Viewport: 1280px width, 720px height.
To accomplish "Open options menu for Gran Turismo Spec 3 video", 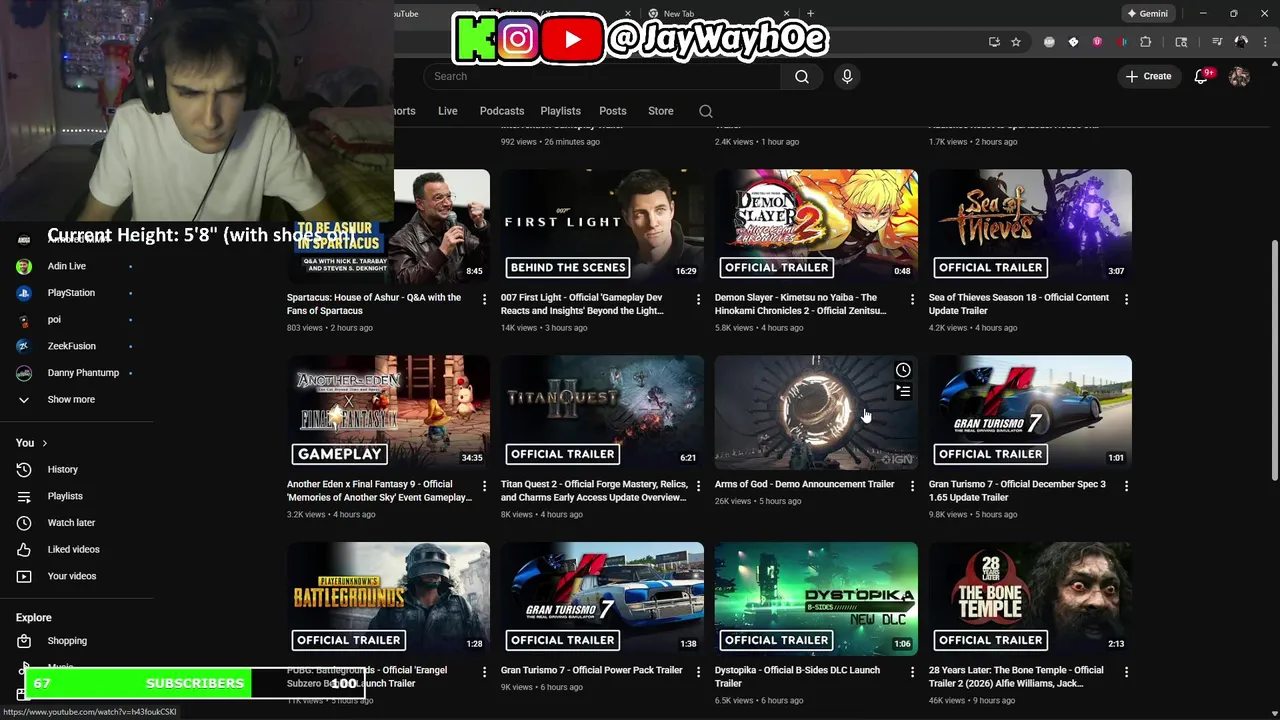I will coord(1126,486).
